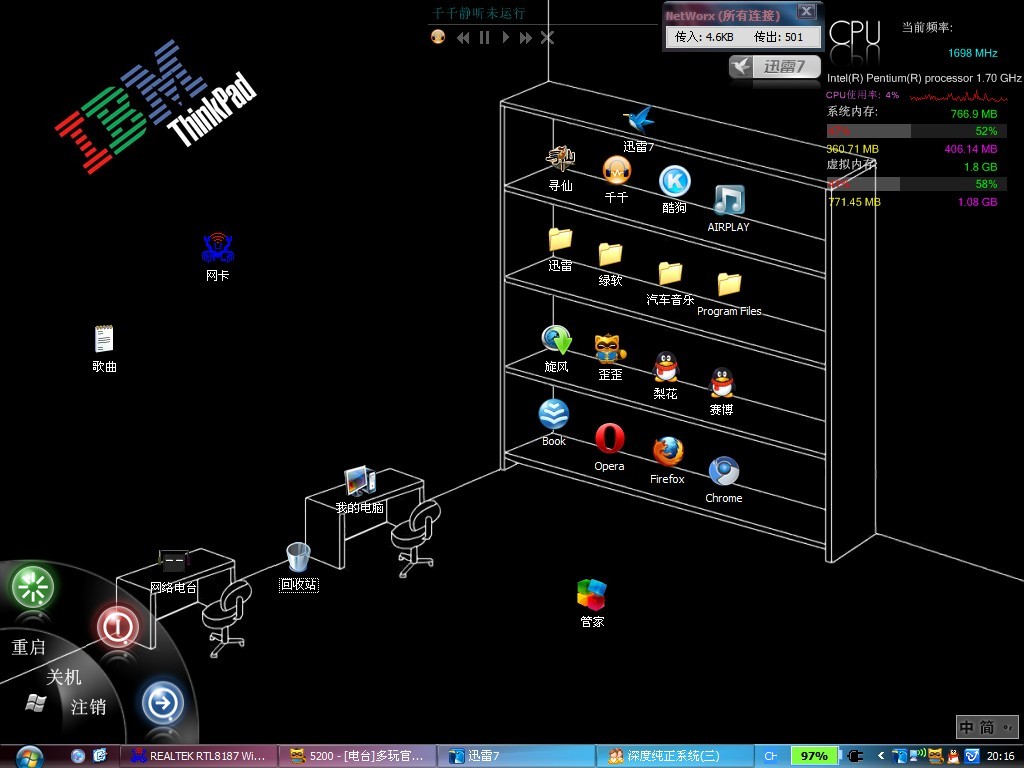Click the NetWorx 传入: 4.6KB reading

(704, 37)
